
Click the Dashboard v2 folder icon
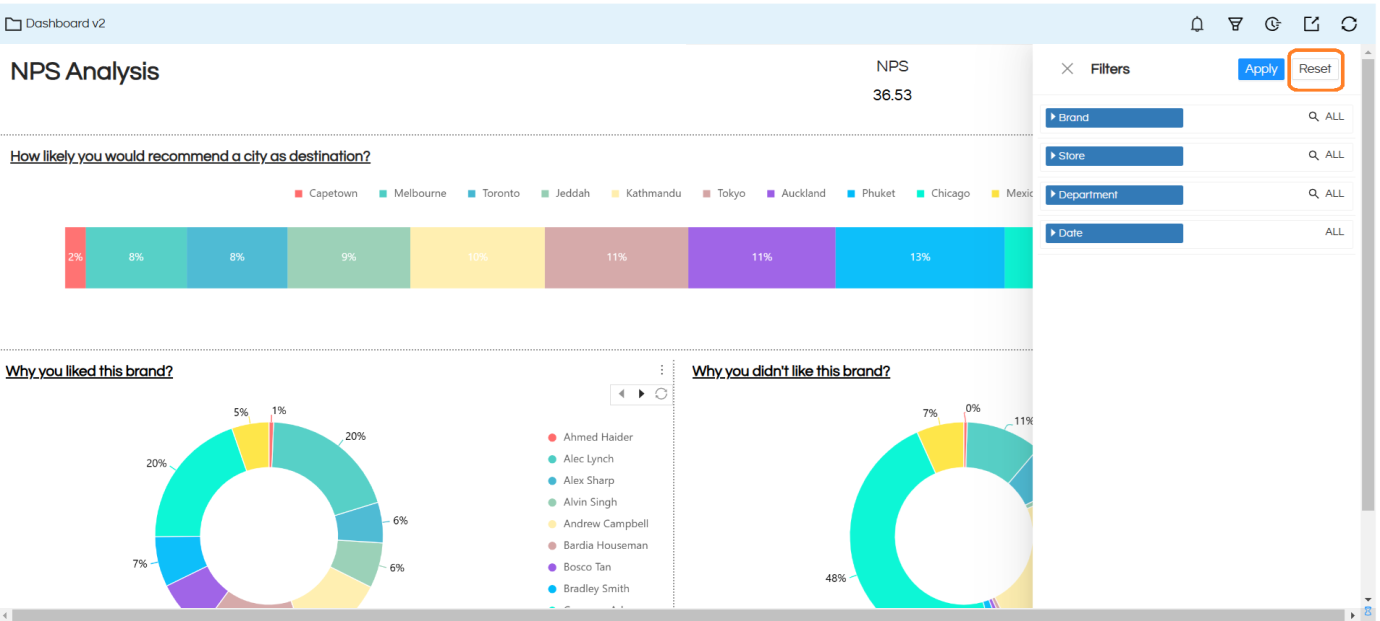pyautogui.click(x=14, y=24)
